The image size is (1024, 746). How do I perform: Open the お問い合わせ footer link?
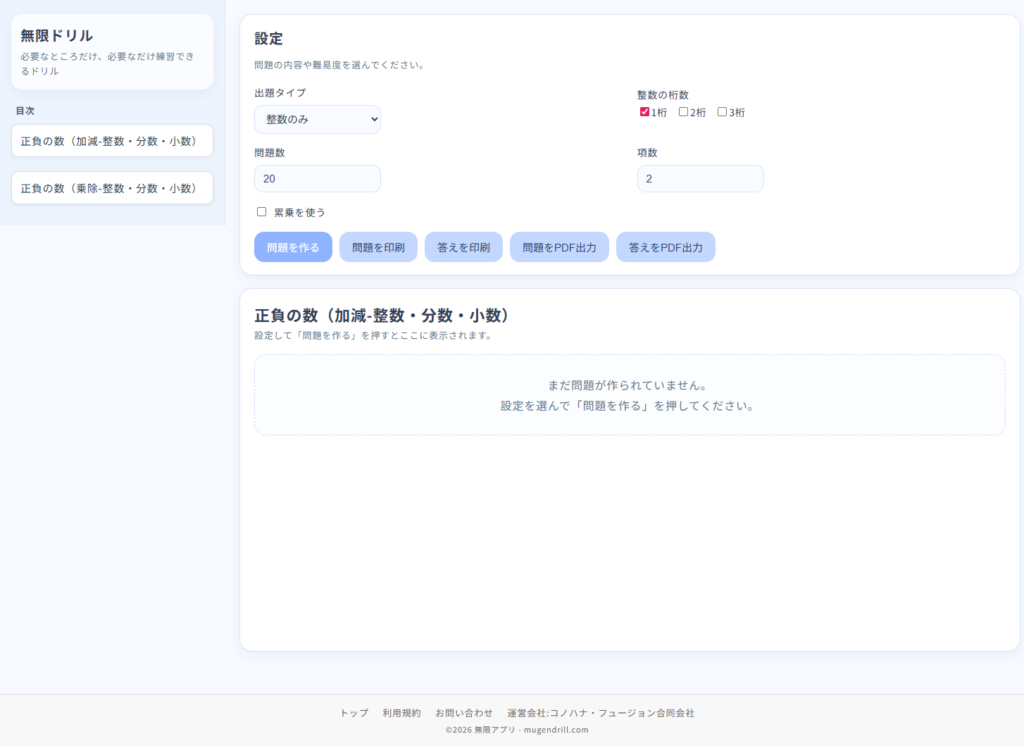point(464,713)
